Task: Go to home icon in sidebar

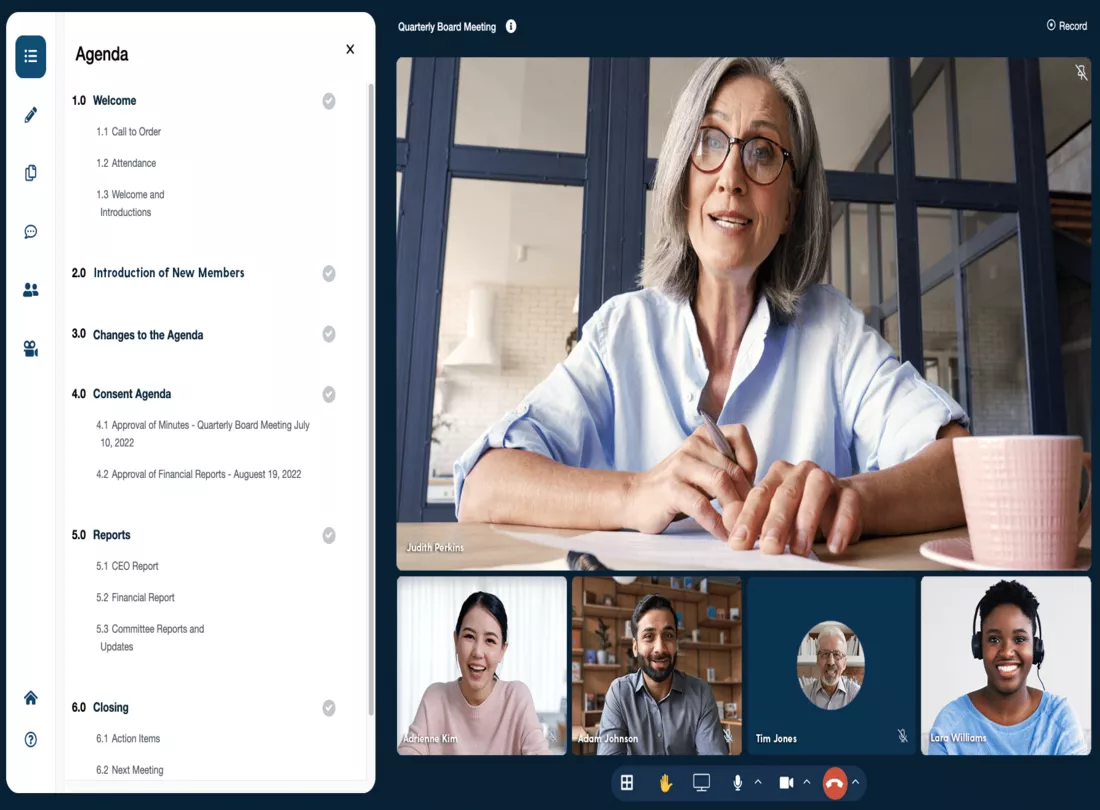Action: click(31, 697)
